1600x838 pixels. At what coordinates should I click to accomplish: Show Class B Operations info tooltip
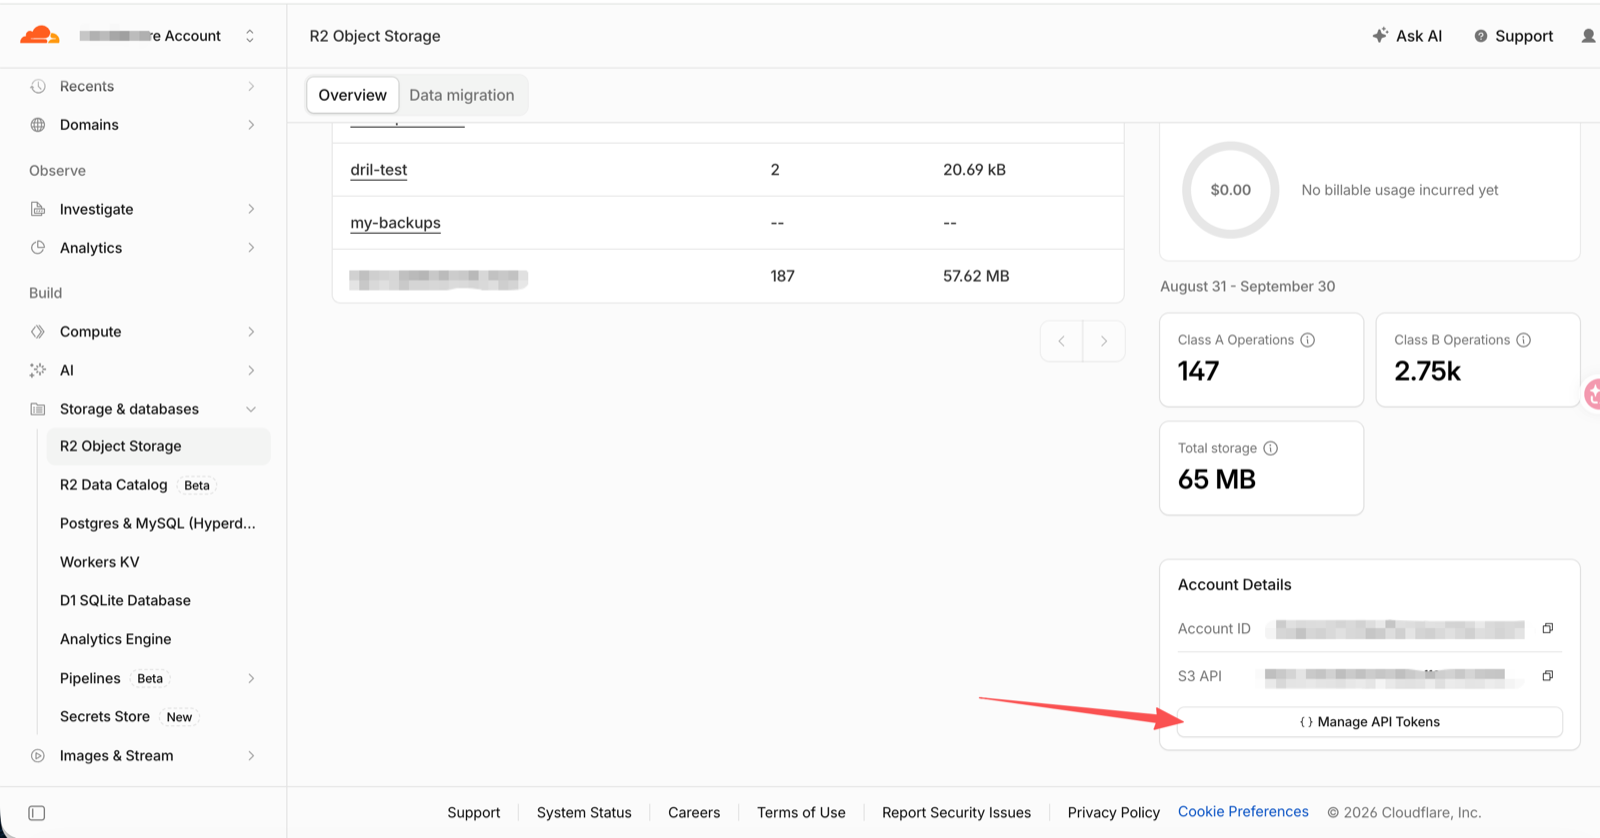pos(1523,340)
